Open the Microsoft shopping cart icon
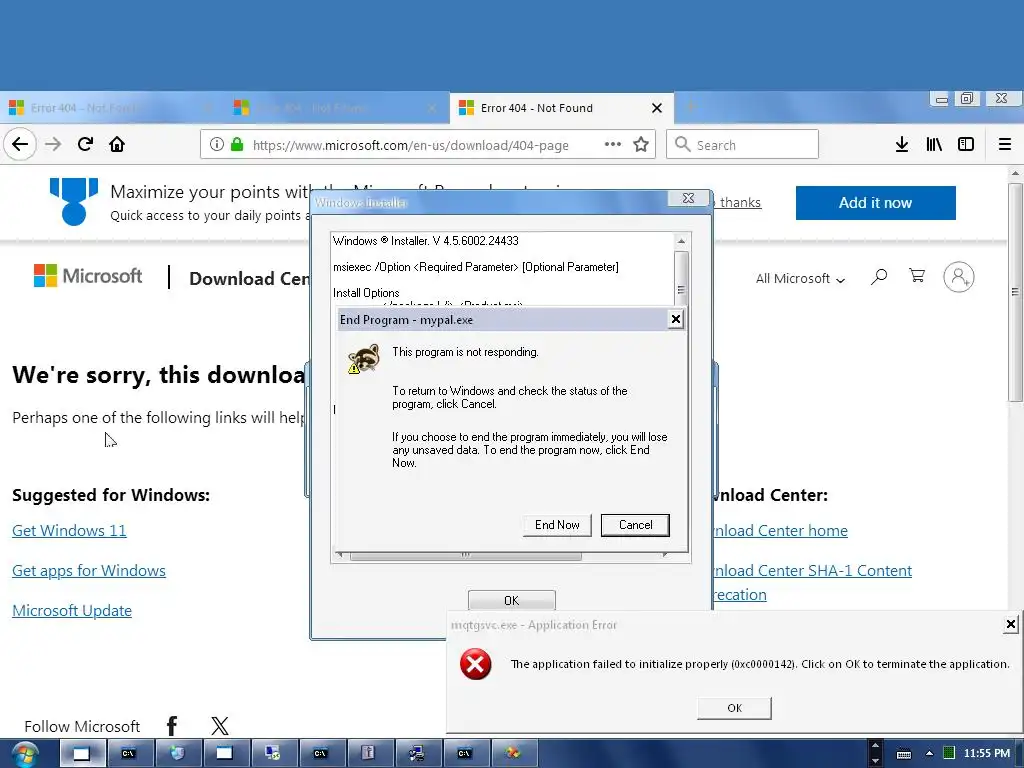Image resolution: width=1024 pixels, height=768 pixels. tap(917, 276)
